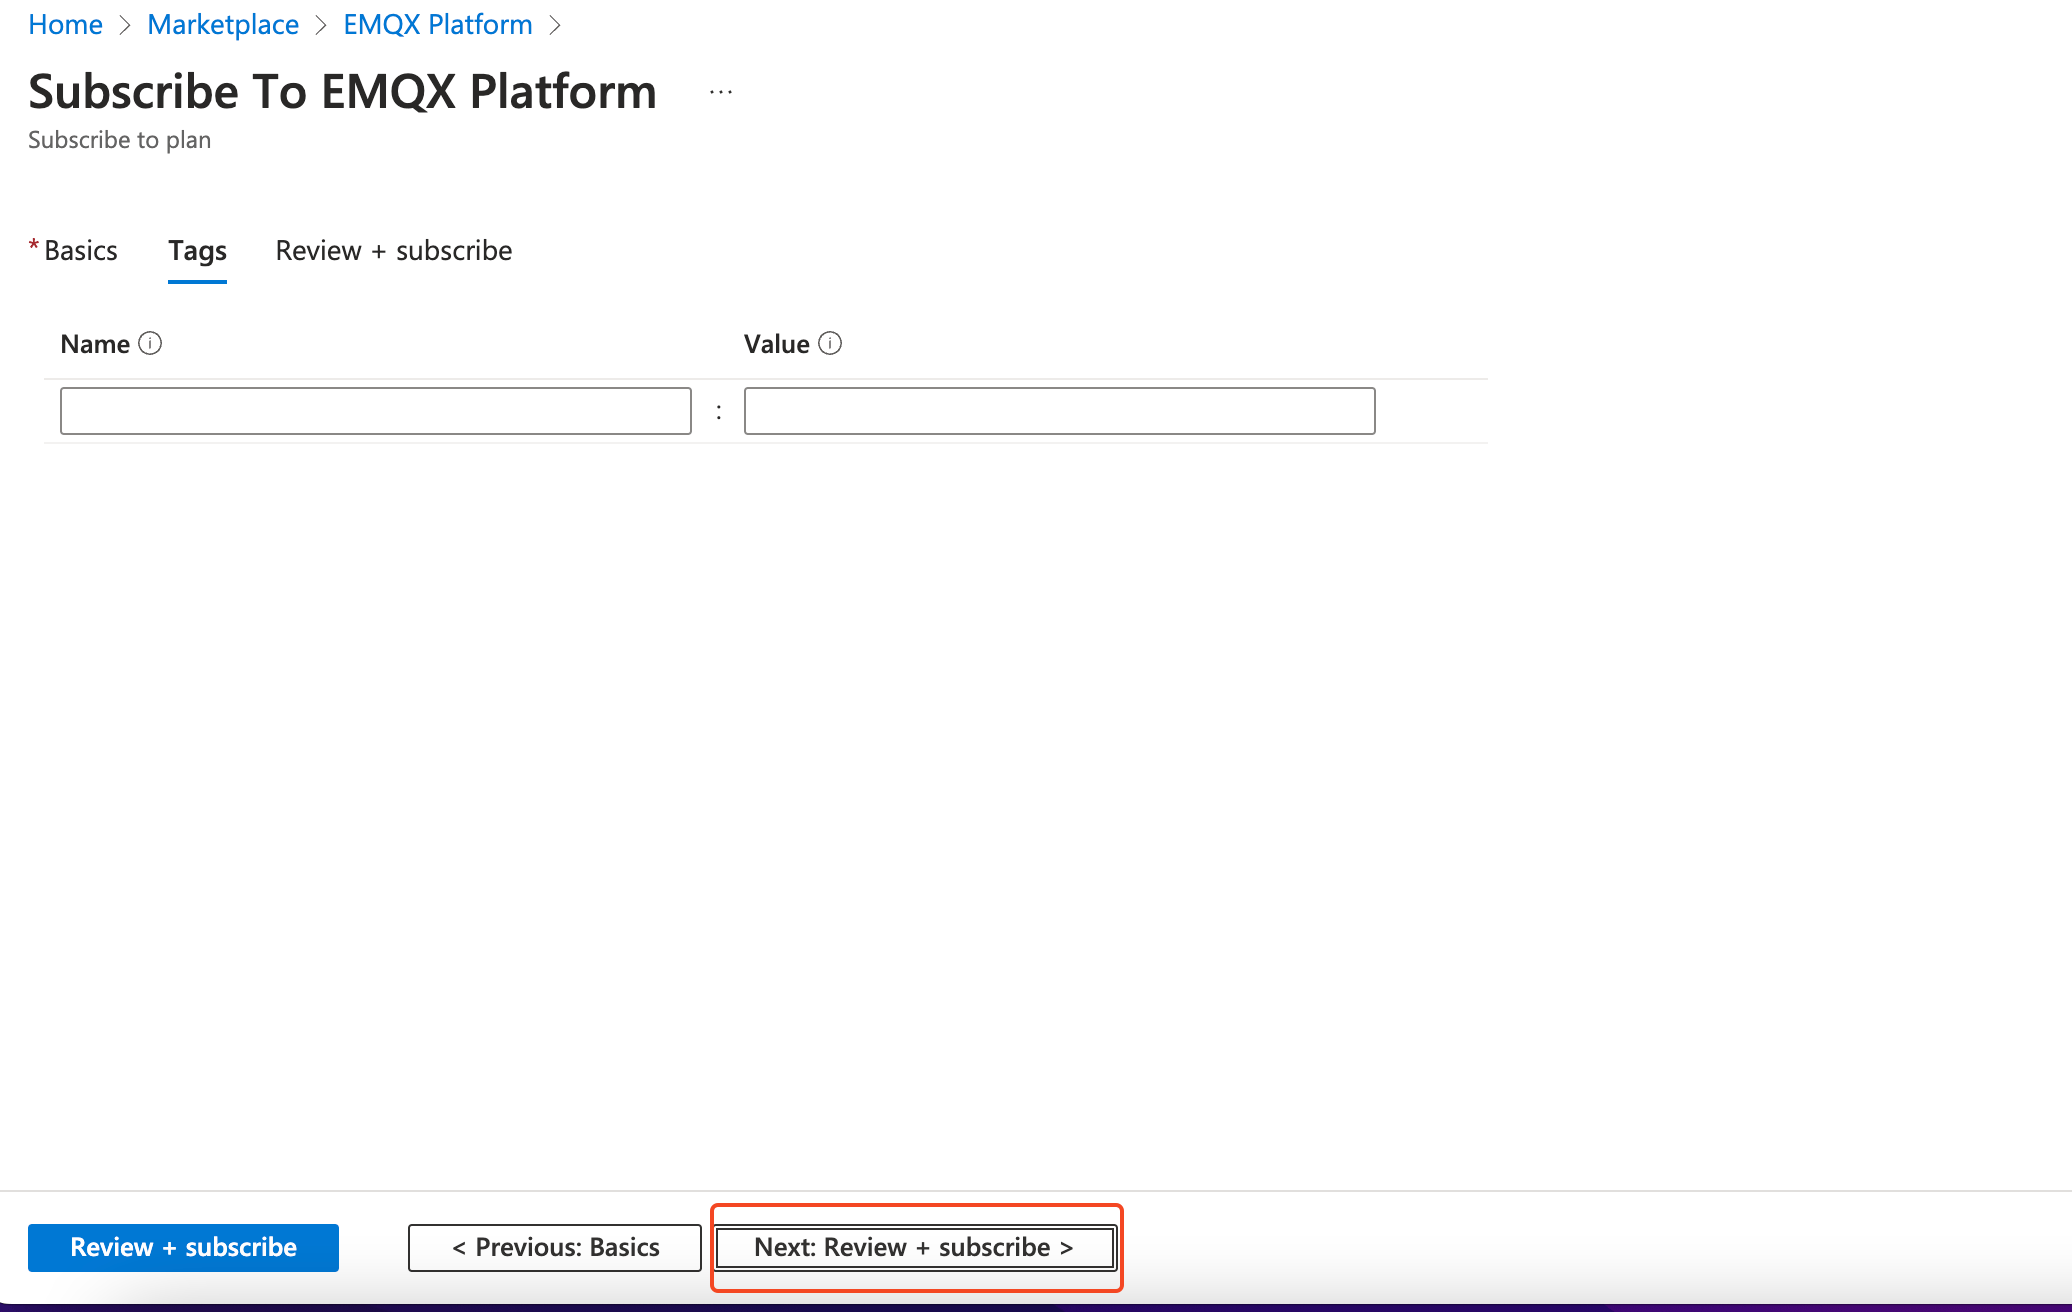Click the chevron after EMQX Platform breadcrumb
Viewport: 2072px width, 1312px height.
point(555,25)
